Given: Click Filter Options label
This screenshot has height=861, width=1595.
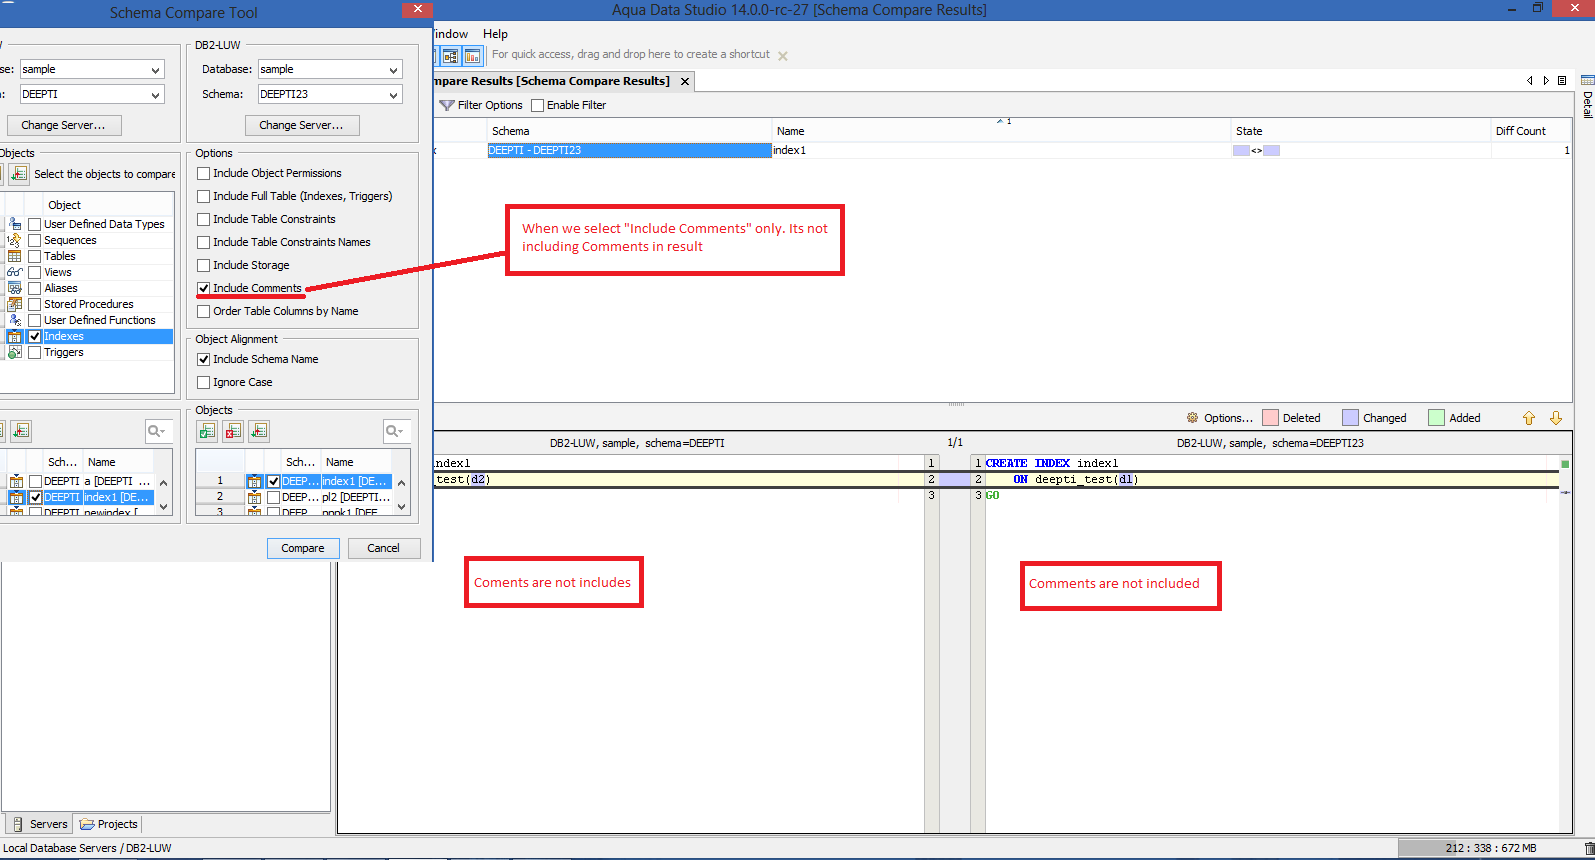Looking at the screenshot, I should (490, 105).
